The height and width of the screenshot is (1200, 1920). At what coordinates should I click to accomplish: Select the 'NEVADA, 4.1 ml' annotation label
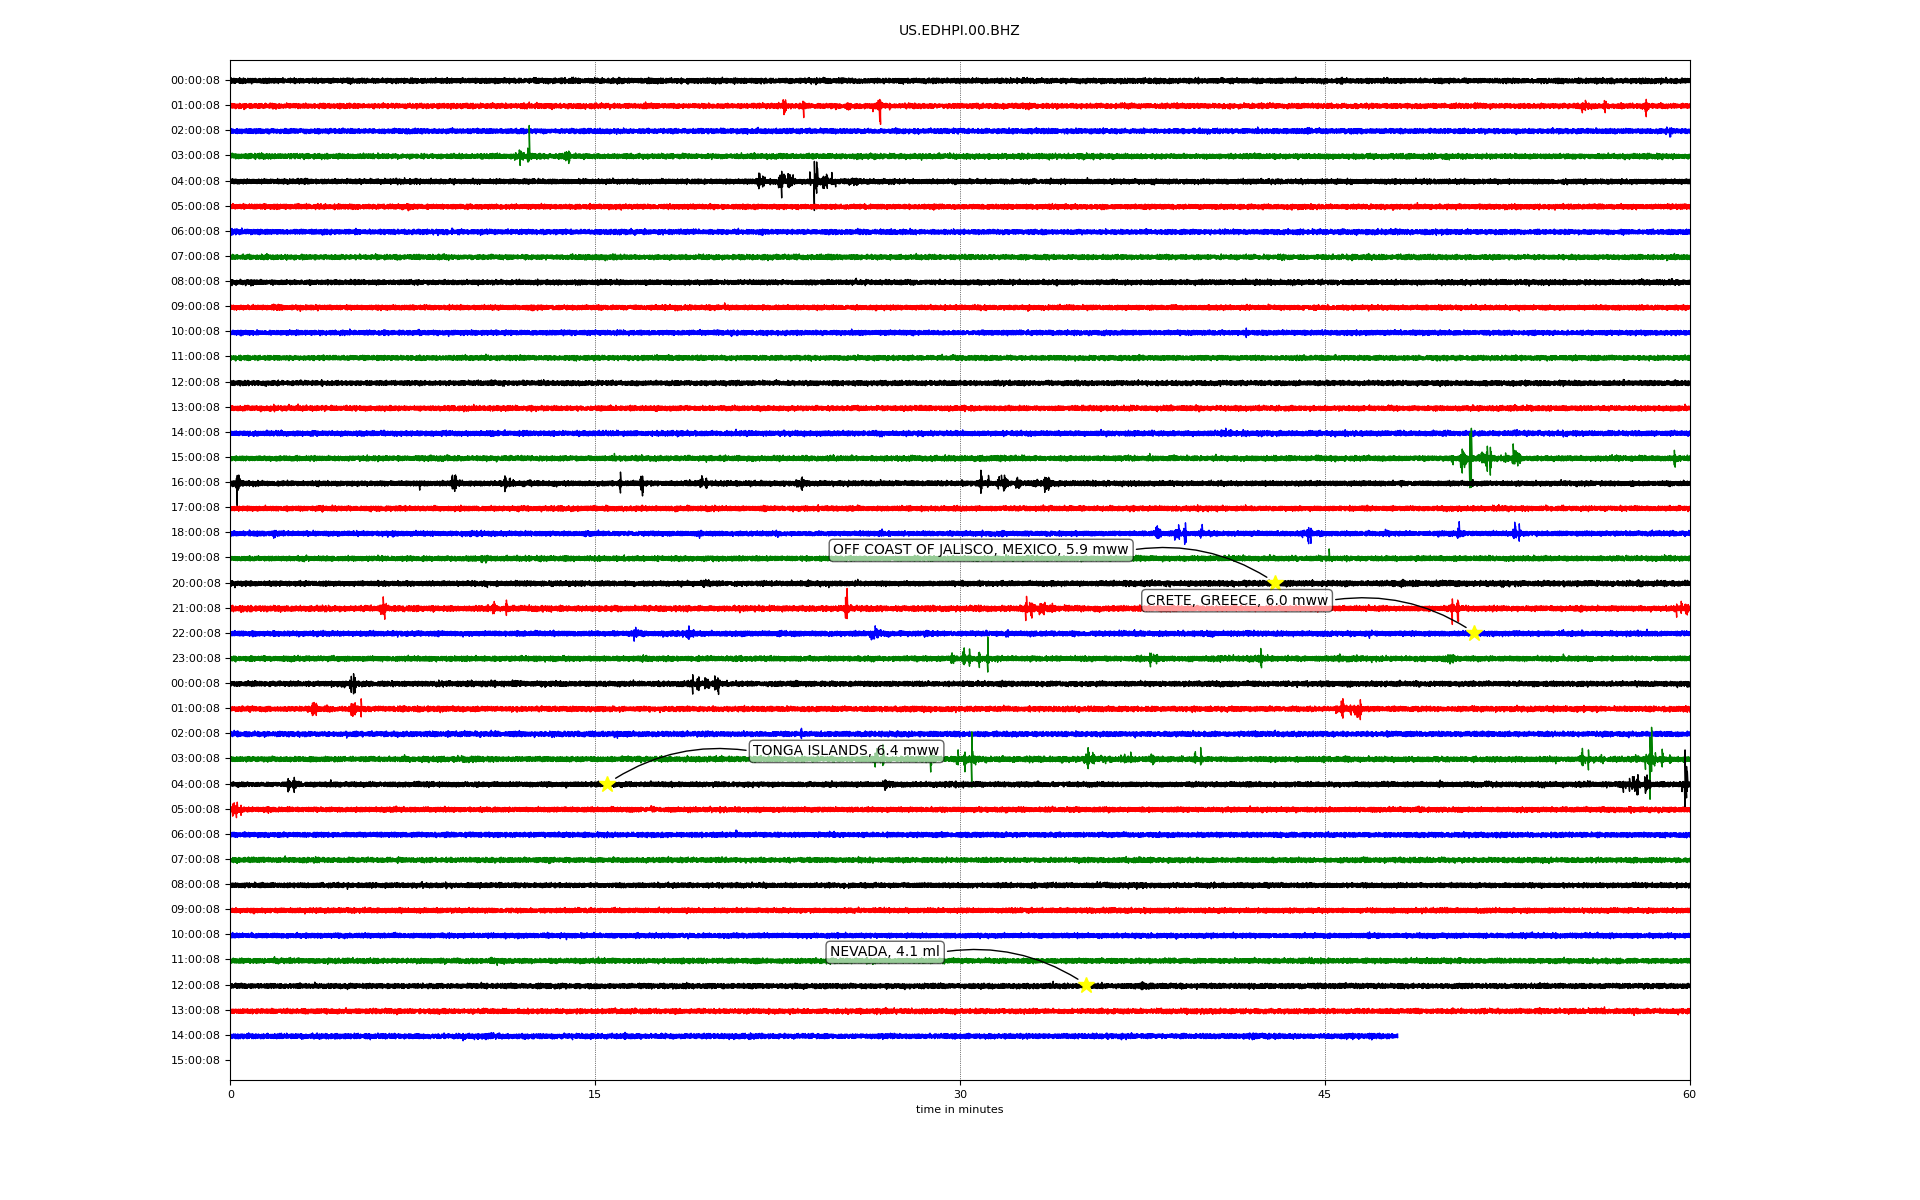pos(885,952)
